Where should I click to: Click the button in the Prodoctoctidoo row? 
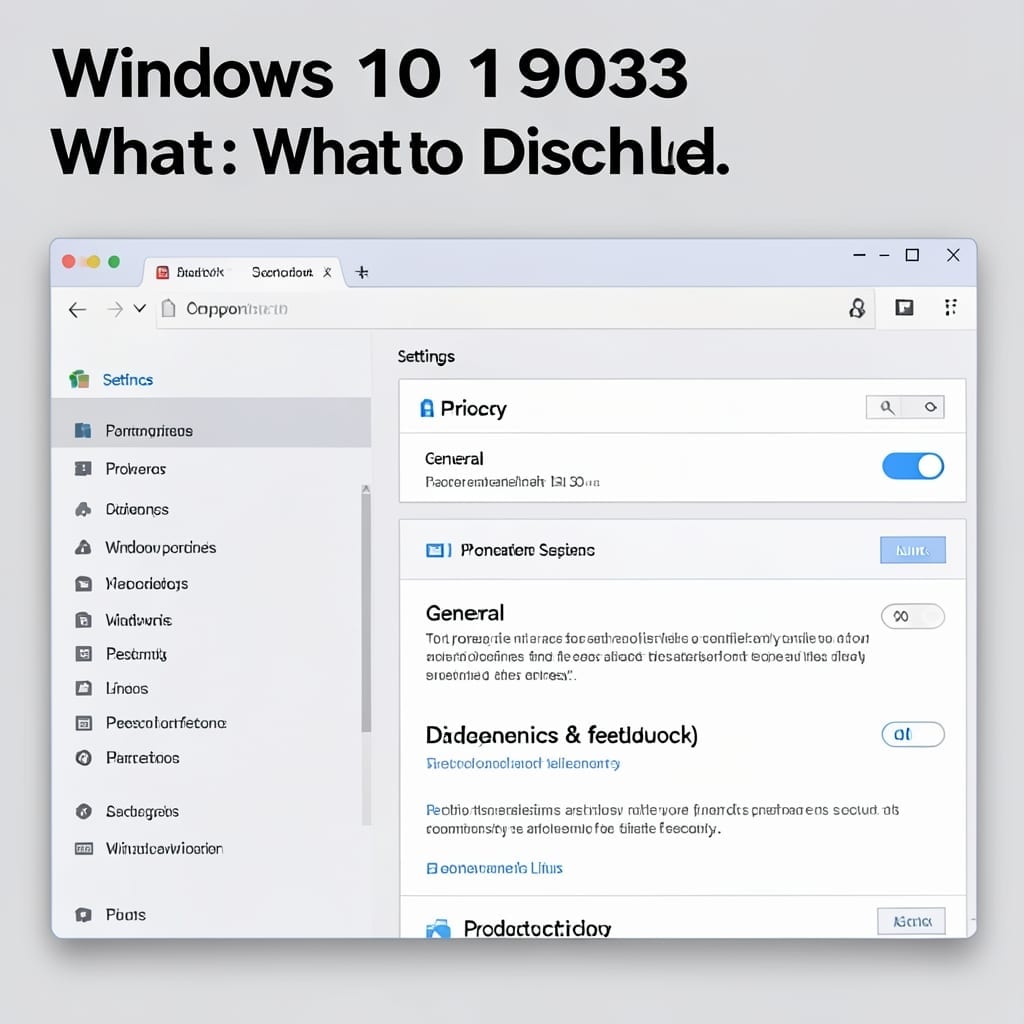(911, 921)
